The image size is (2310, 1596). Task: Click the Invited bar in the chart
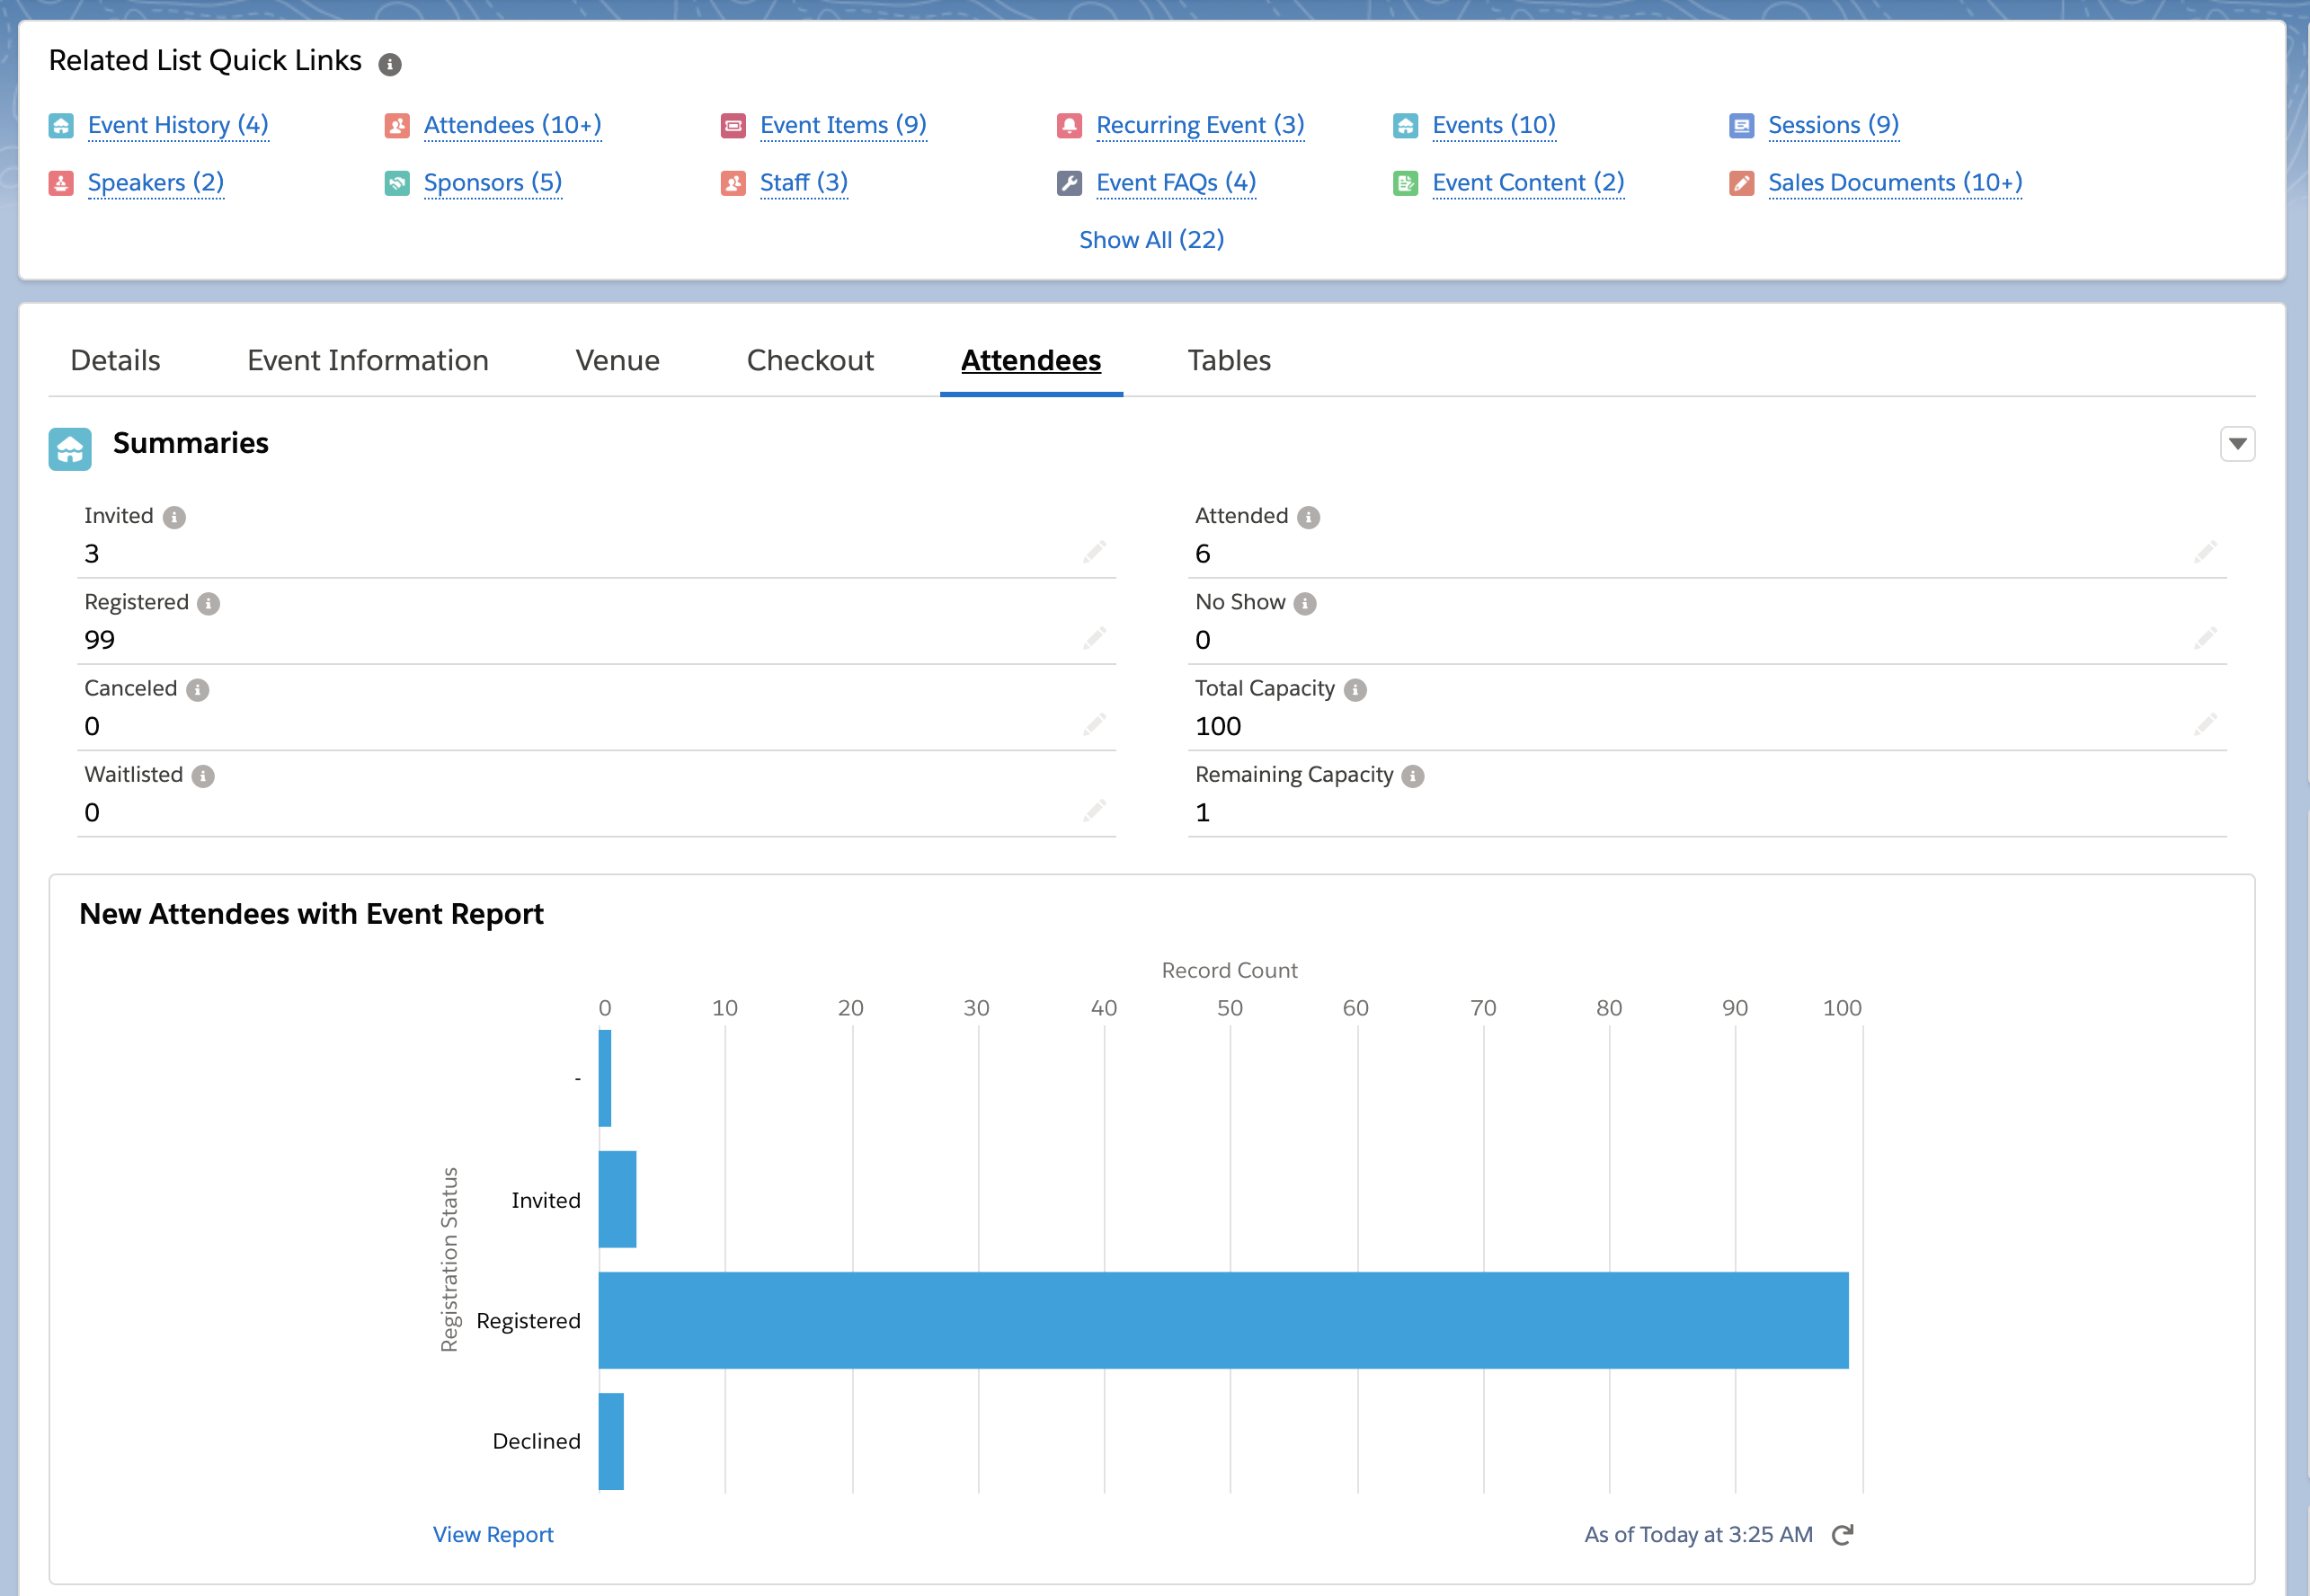pyautogui.click(x=617, y=1199)
